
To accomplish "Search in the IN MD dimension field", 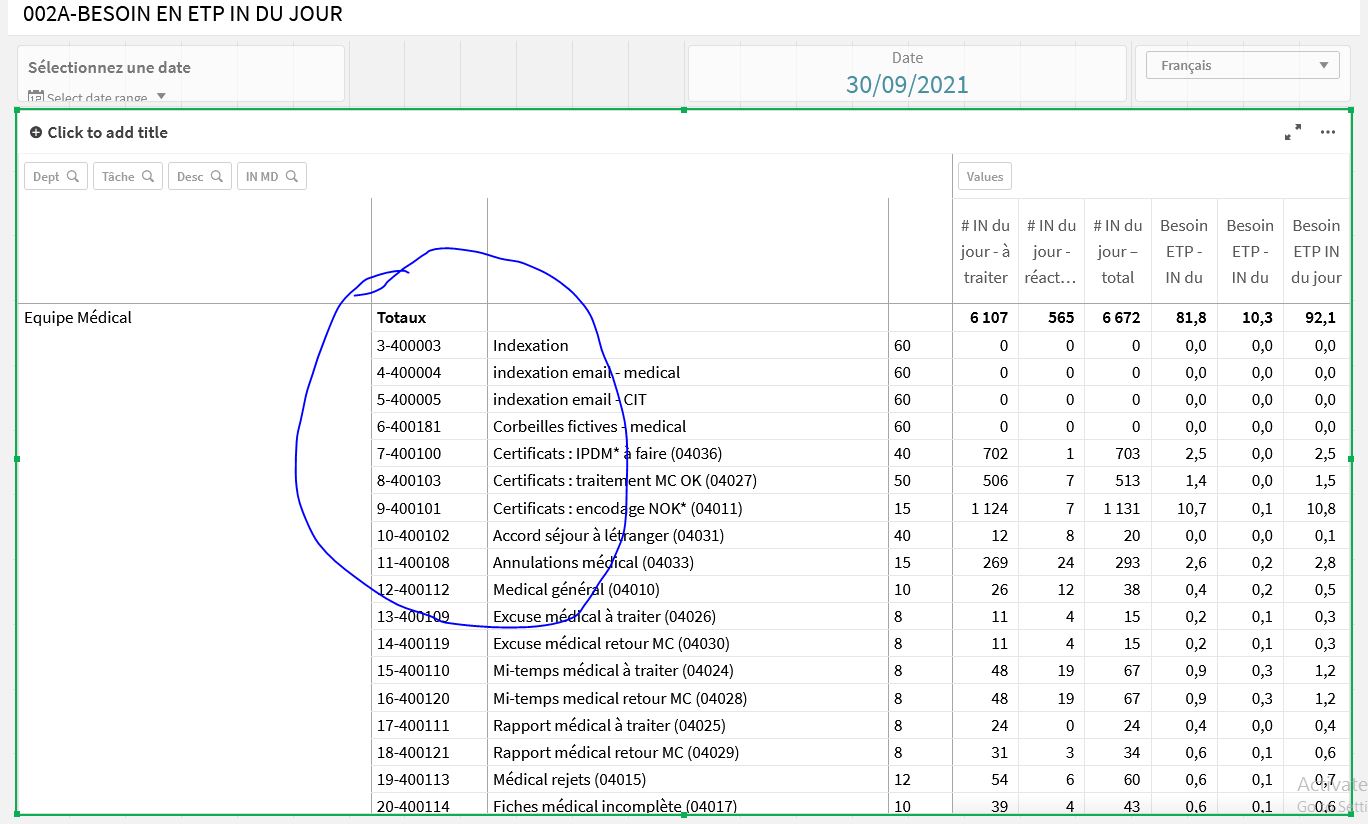I will 291,177.
